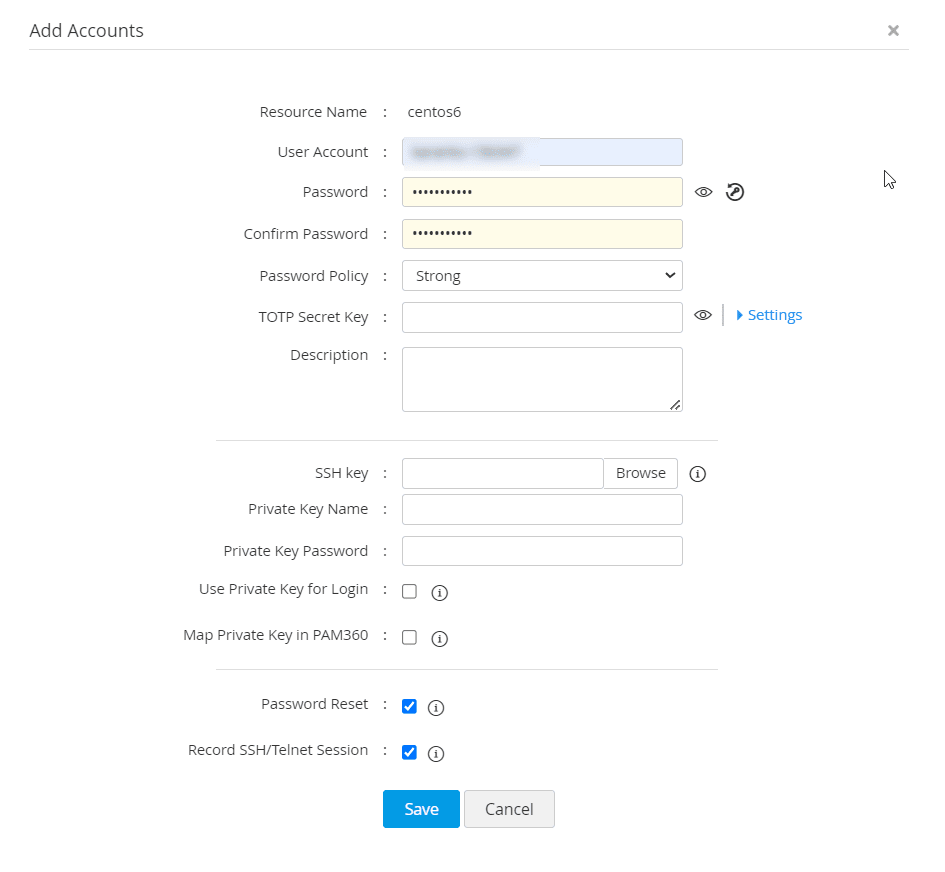Close the Add Accounts dialog
945x872 pixels.
point(893,31)
